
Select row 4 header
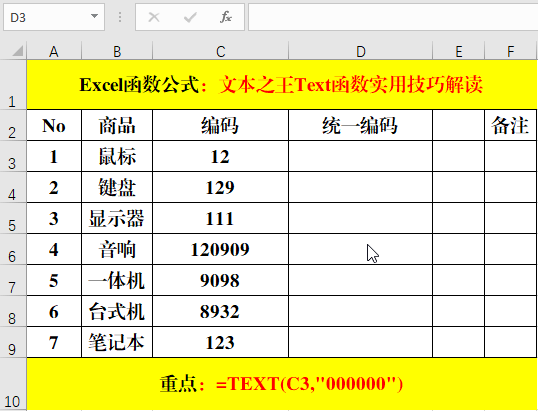13,187
